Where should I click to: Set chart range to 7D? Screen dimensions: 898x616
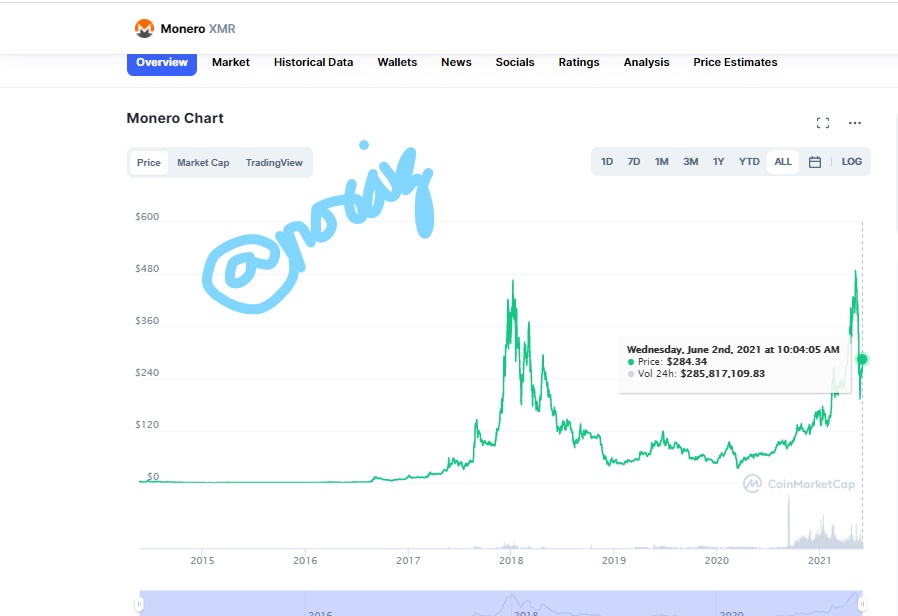[633, 161]
